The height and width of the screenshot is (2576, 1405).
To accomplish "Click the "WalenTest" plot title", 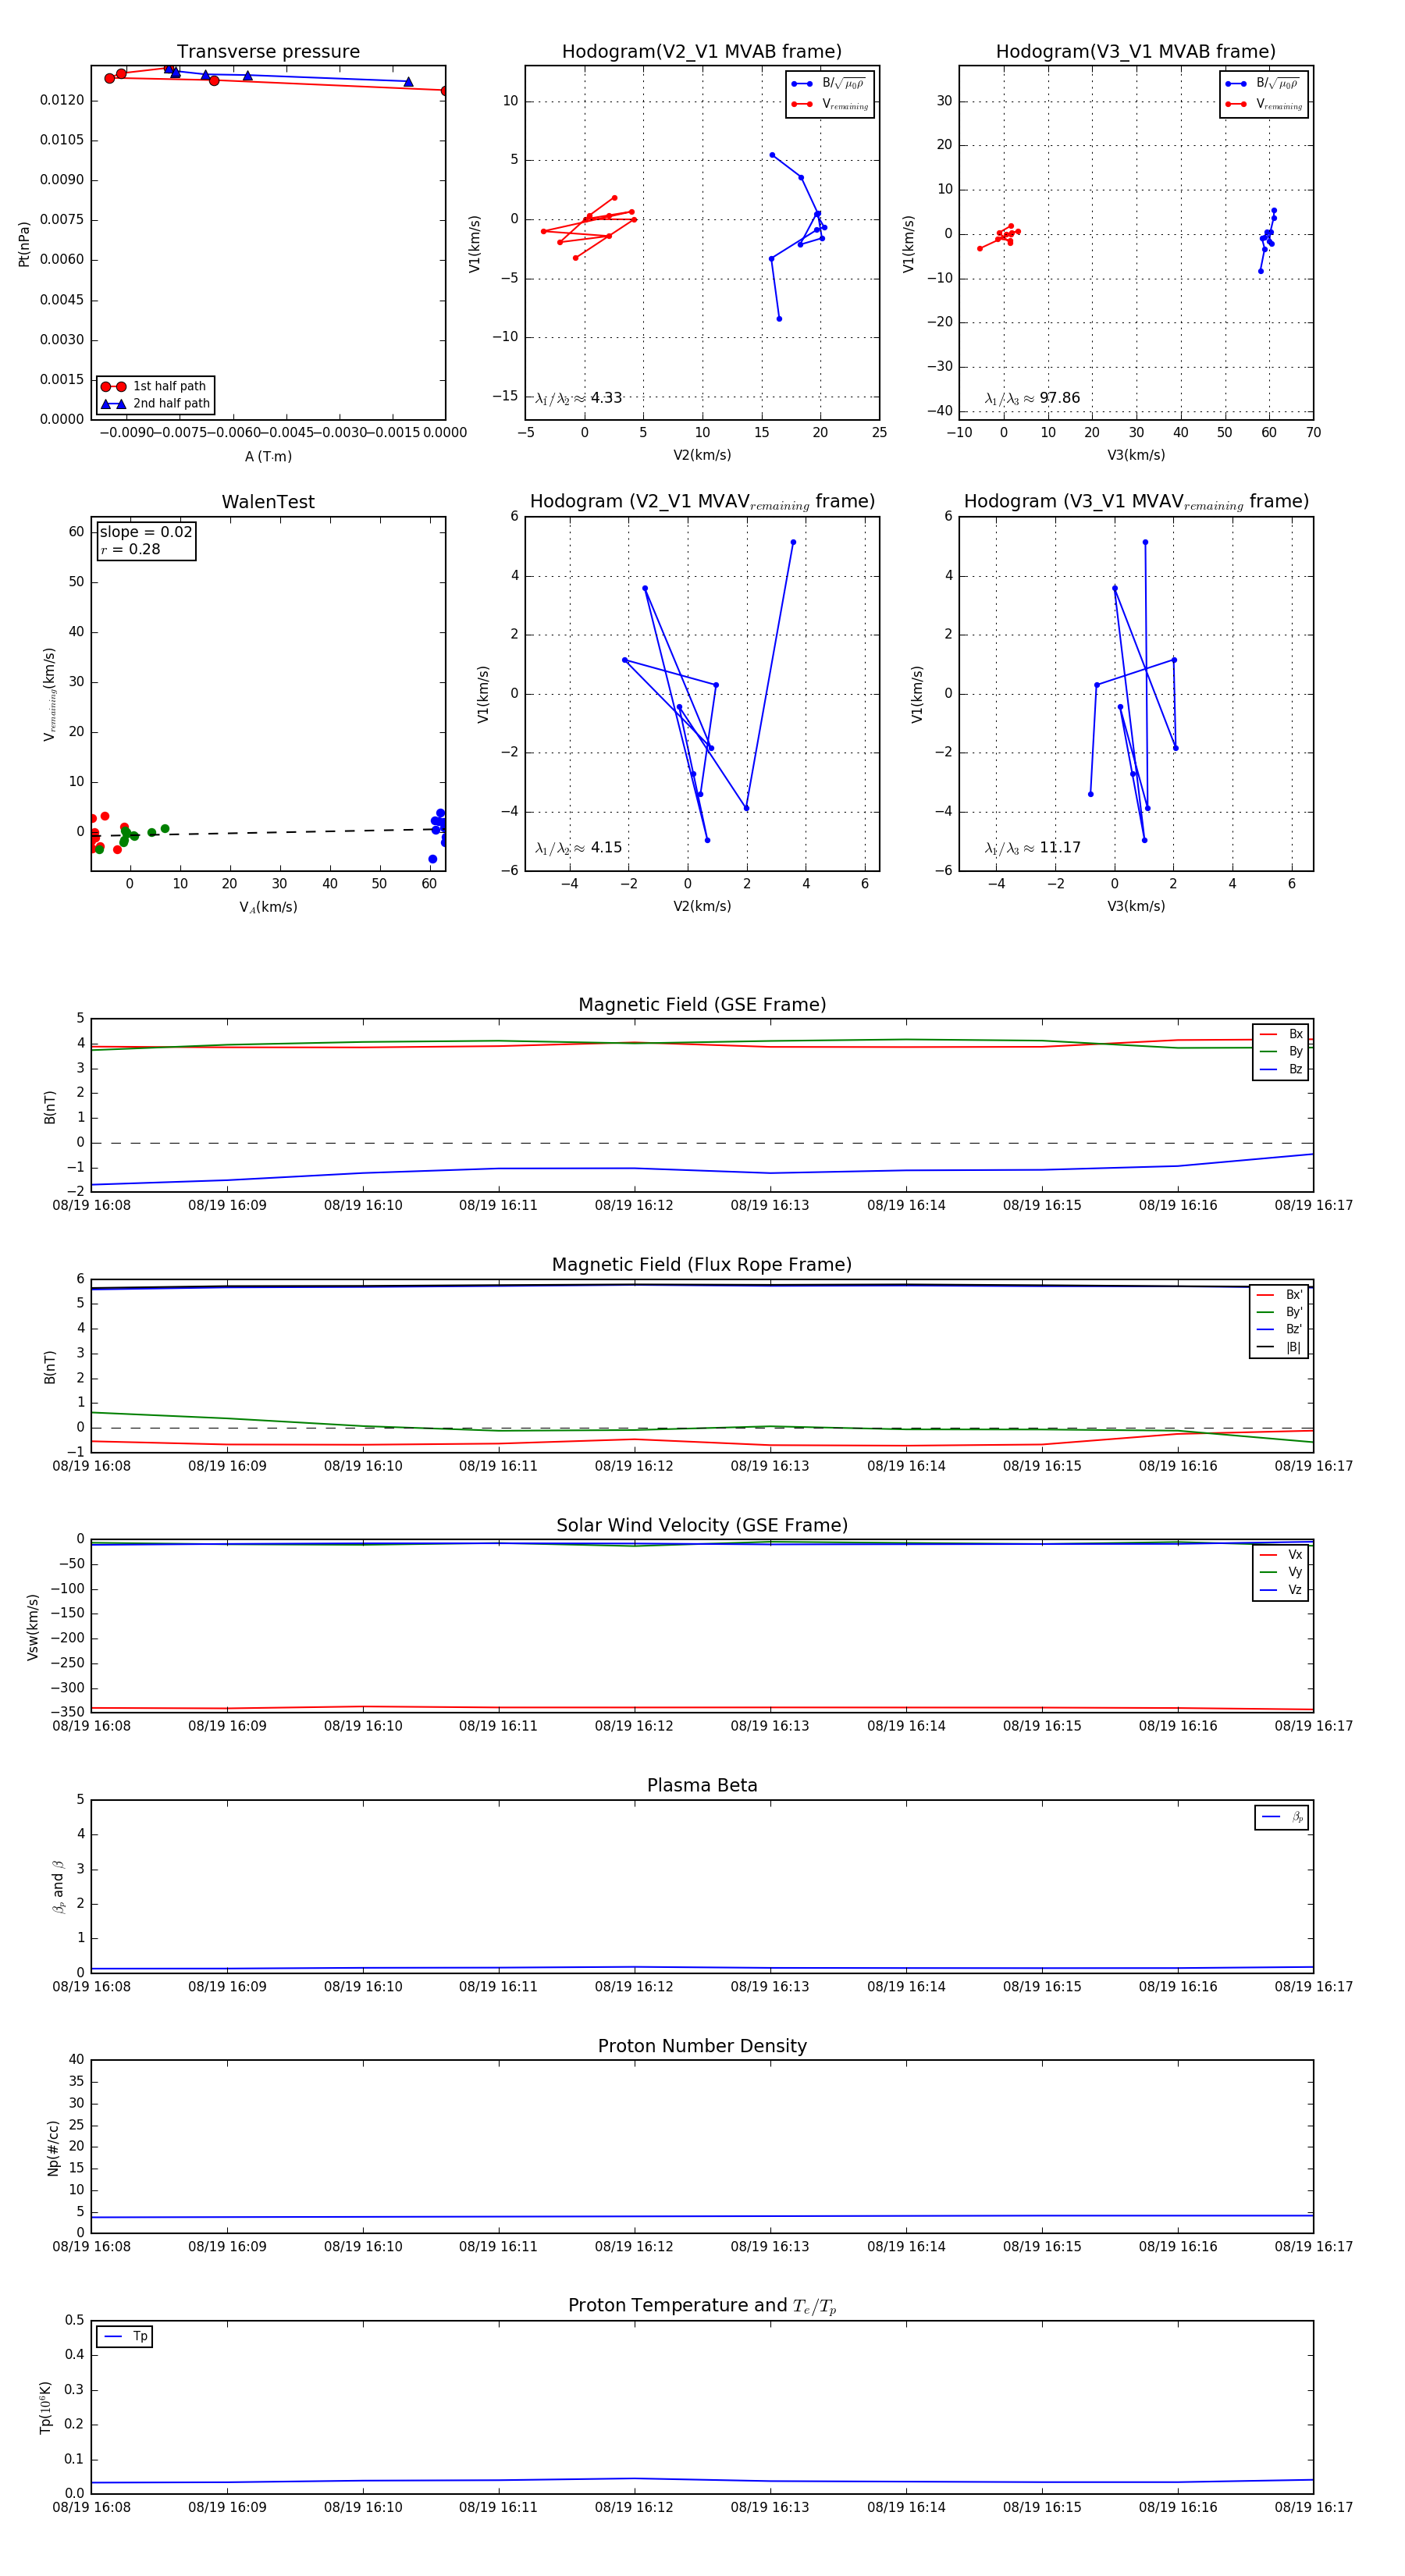I will point(268,502).
